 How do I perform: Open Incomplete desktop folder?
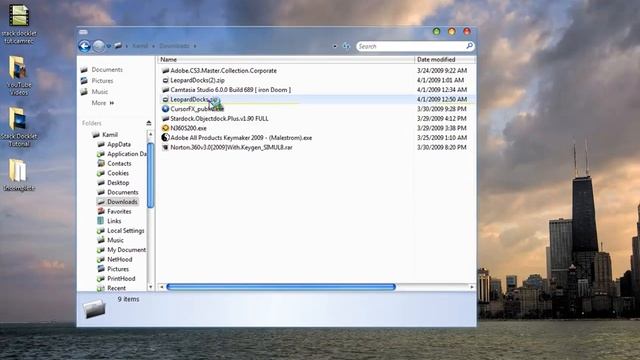(19, 175)
